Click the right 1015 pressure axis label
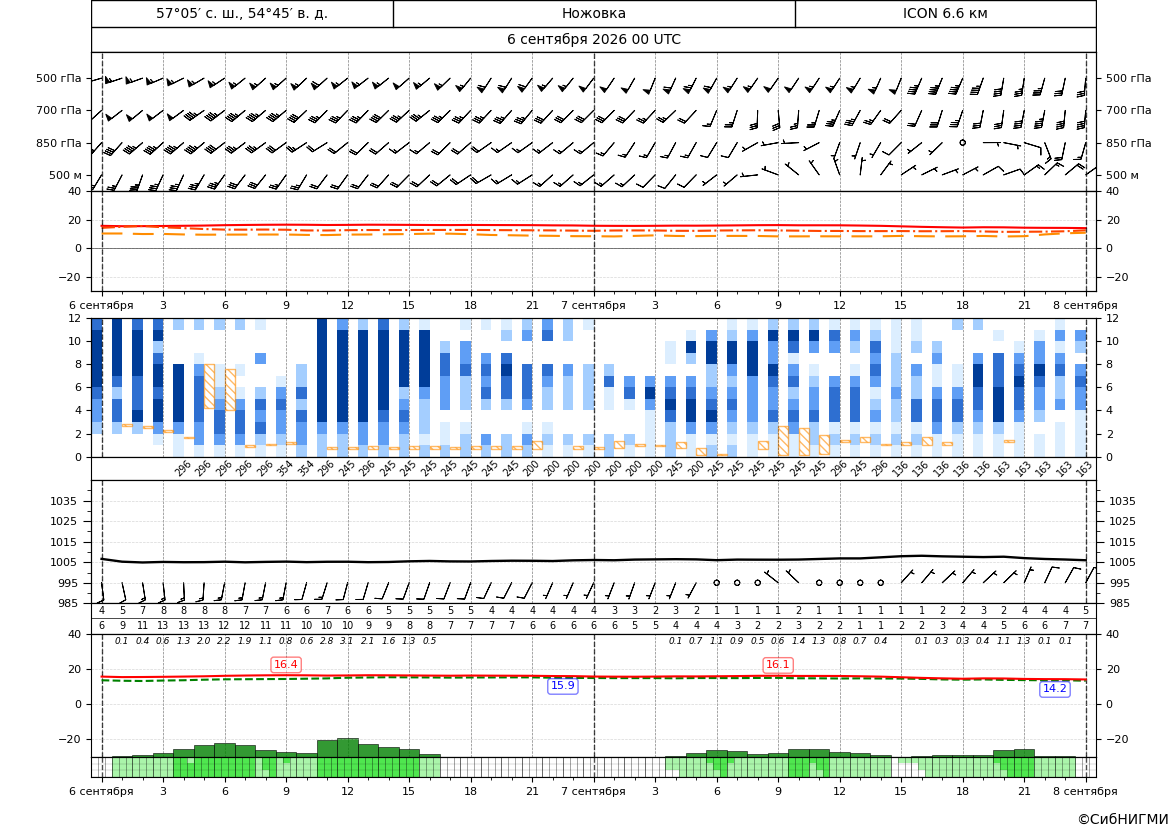This screenshot has width=1169, height=827. (x=1123, y=542)
